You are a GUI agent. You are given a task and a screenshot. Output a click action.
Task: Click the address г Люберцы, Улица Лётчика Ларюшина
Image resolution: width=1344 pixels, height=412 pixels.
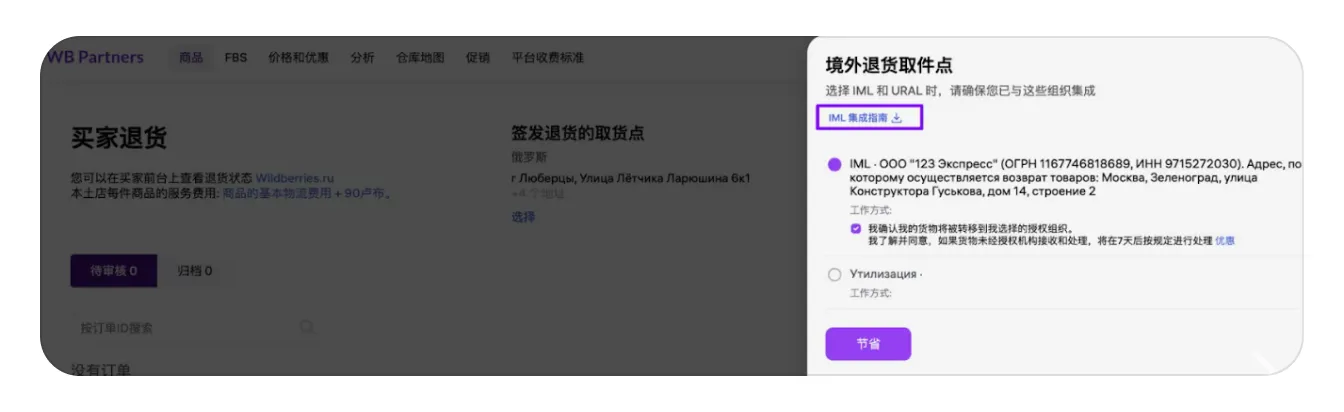coord(630,179)
